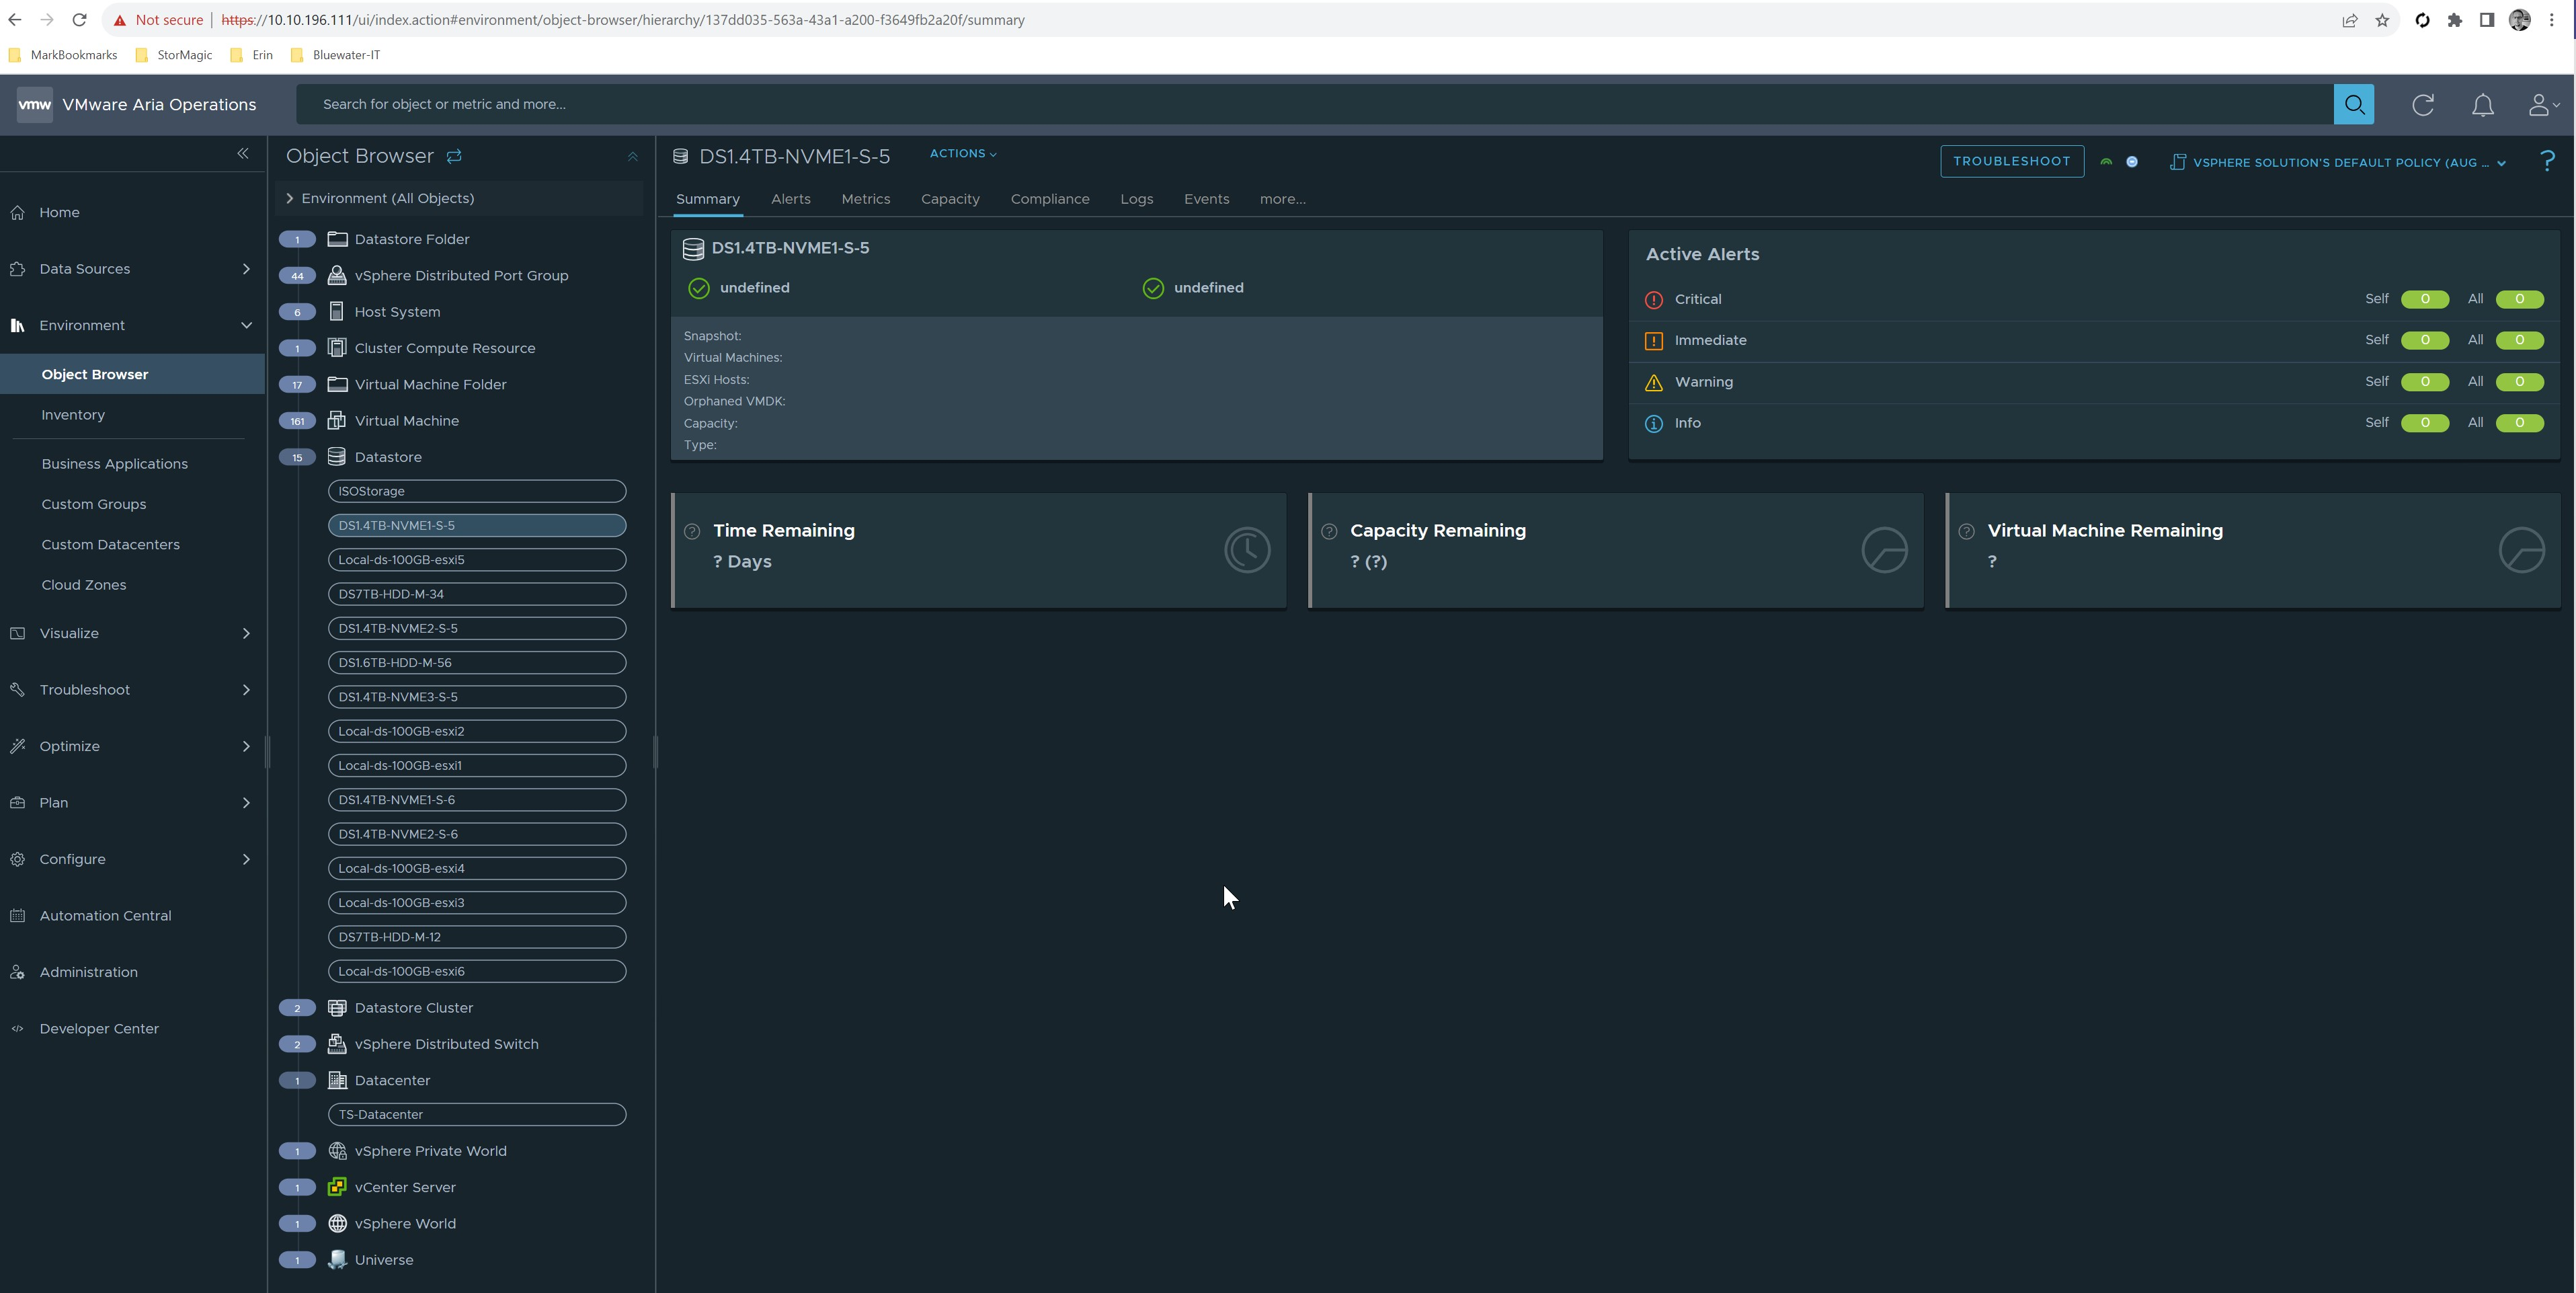The image size is (2576, 1293).
Task: Click Capacity Remaining help icon
Action: click(x=1329, y=531)
